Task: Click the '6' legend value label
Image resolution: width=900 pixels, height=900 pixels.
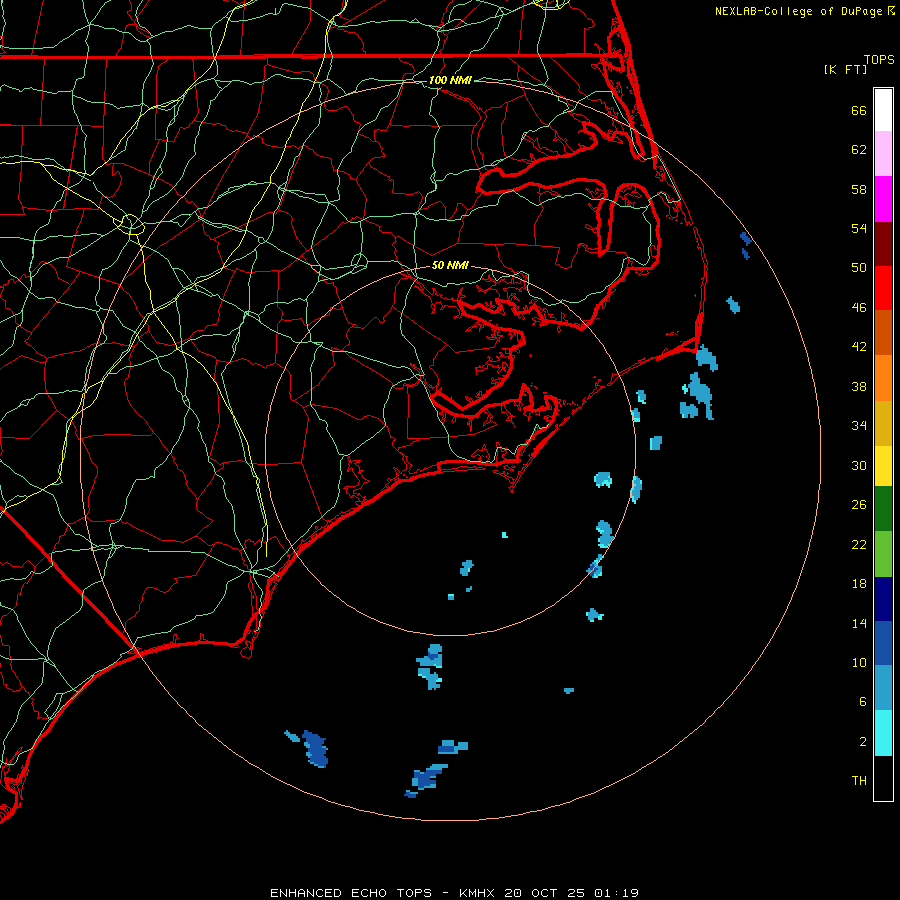Action: point(863,701)
